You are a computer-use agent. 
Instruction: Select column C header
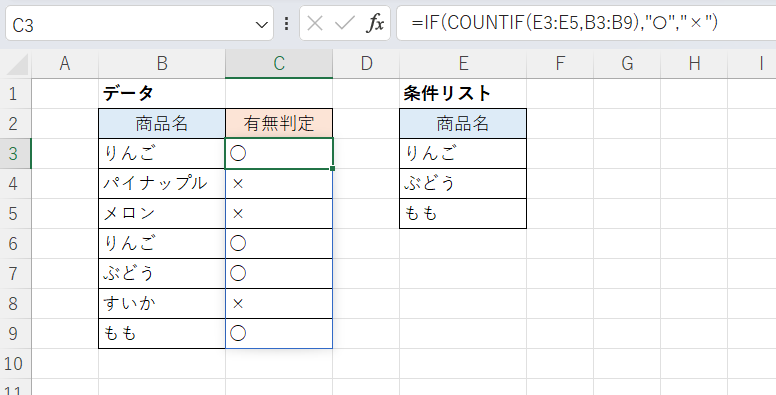[279, 63]
